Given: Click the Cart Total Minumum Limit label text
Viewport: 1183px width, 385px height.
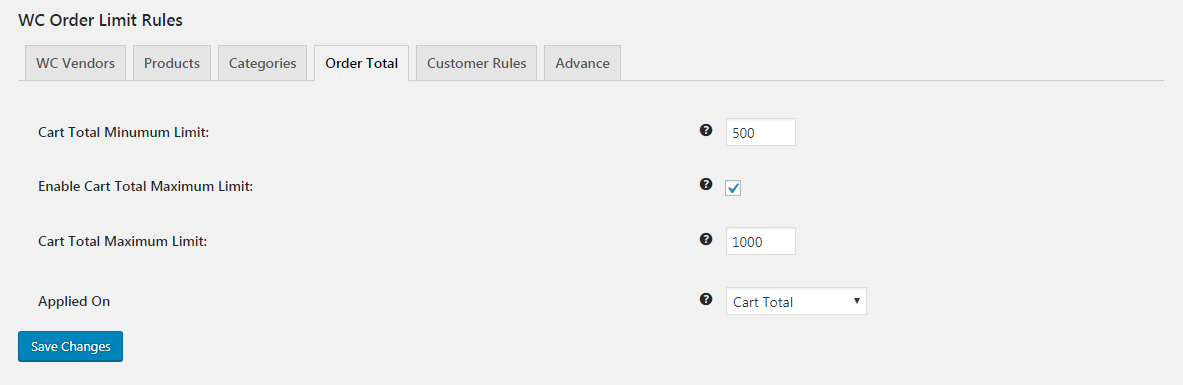Looking at the screenshot, I should pyautogui.click(x=123, y=132).
